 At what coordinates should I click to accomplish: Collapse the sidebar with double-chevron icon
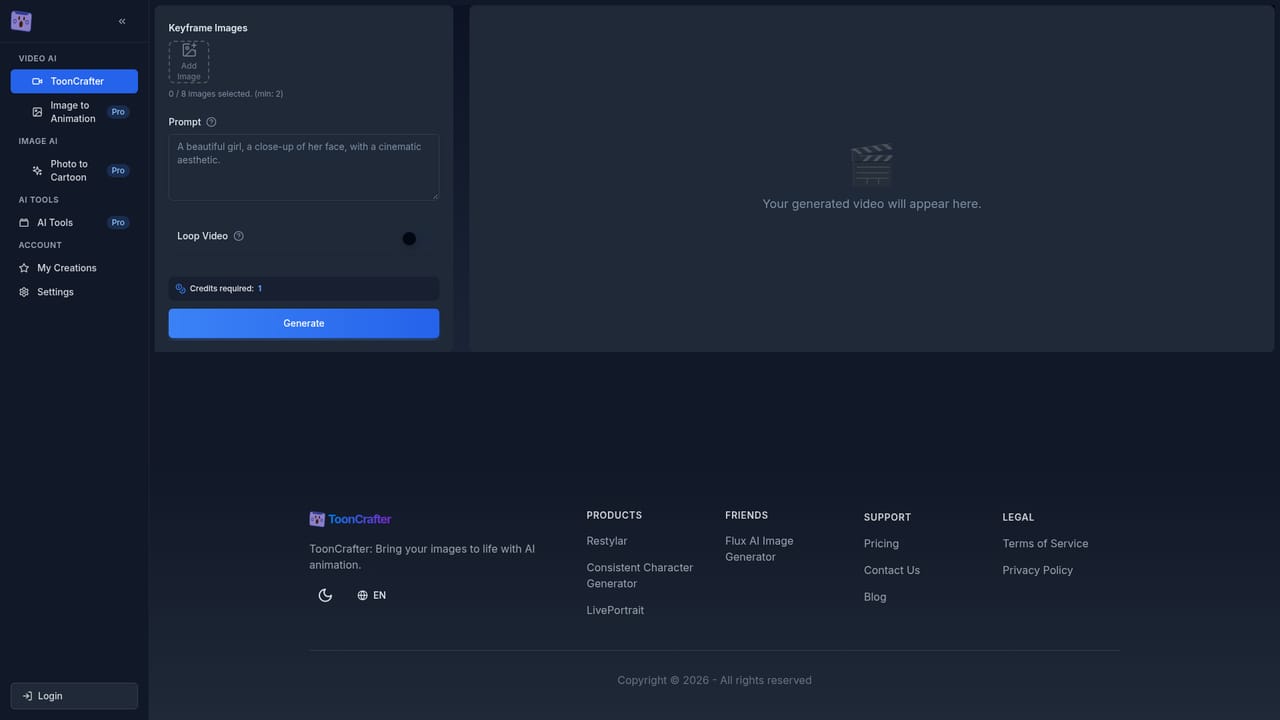pyautogui.click(x=122, y=21)
